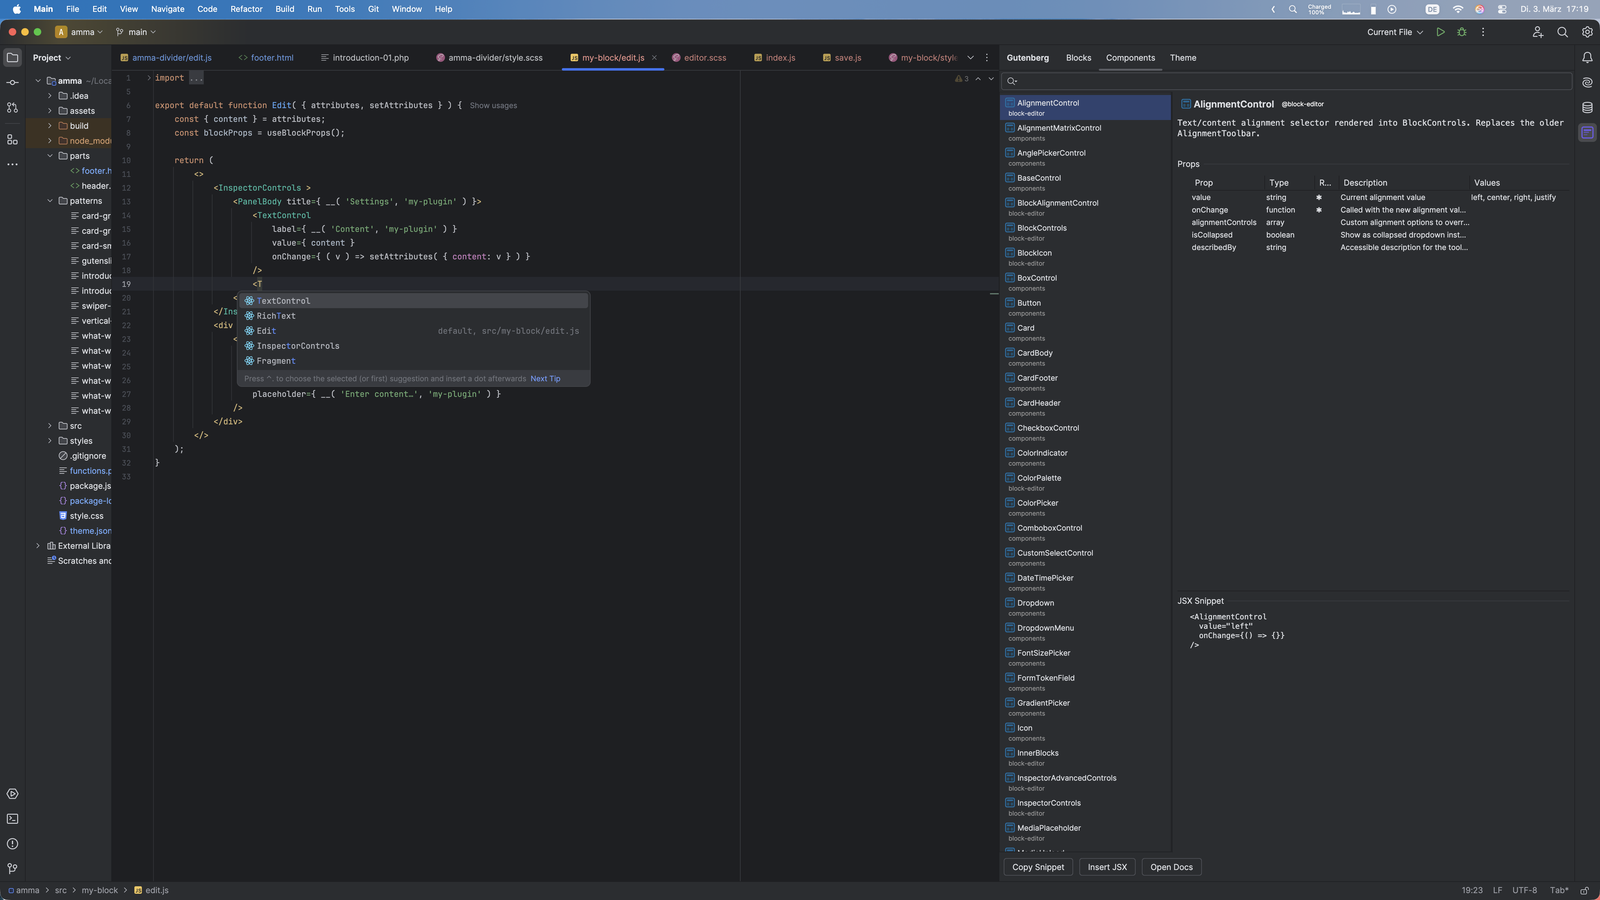This screenshot has width=1600, height=900.
Task: Open the Database tool window
Action: [1587, 108]
